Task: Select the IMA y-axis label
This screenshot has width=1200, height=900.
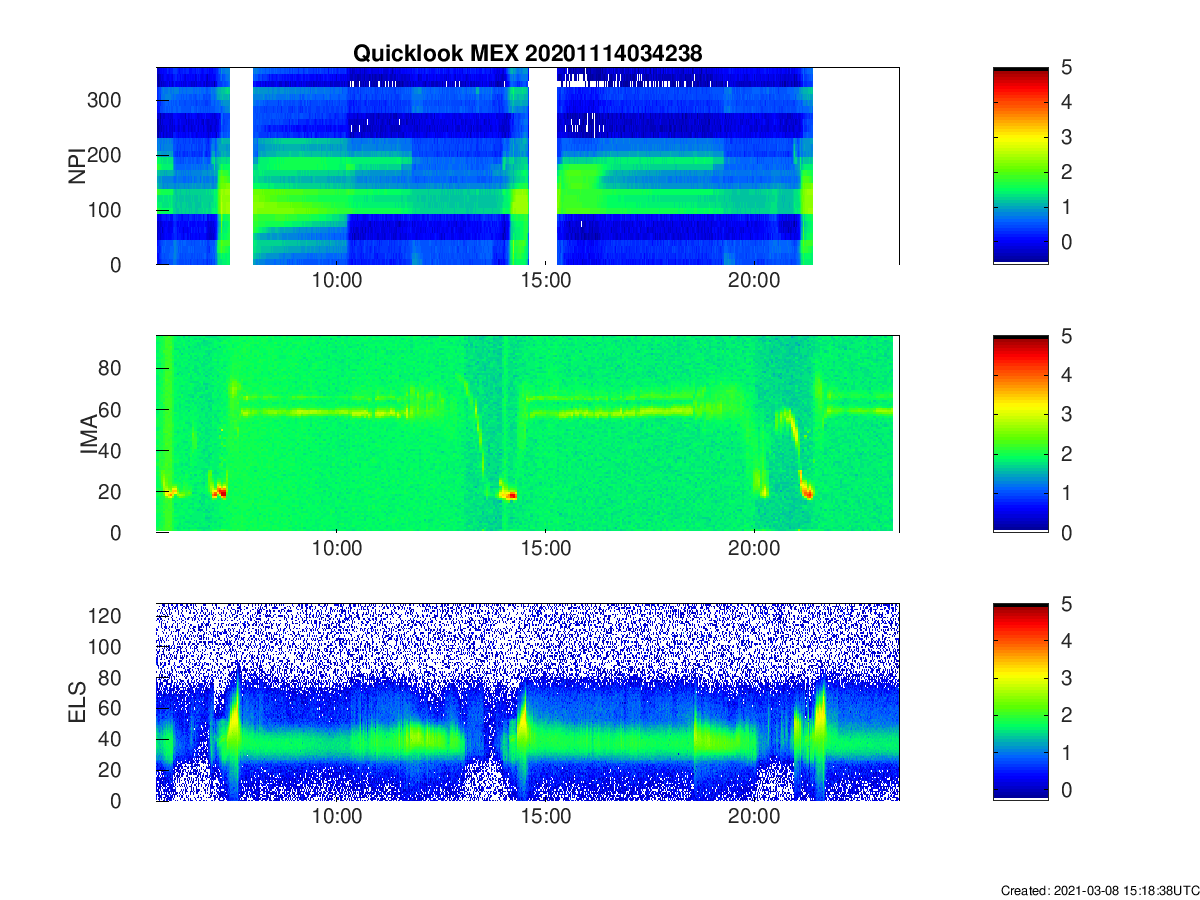Action: coord(89,434)
